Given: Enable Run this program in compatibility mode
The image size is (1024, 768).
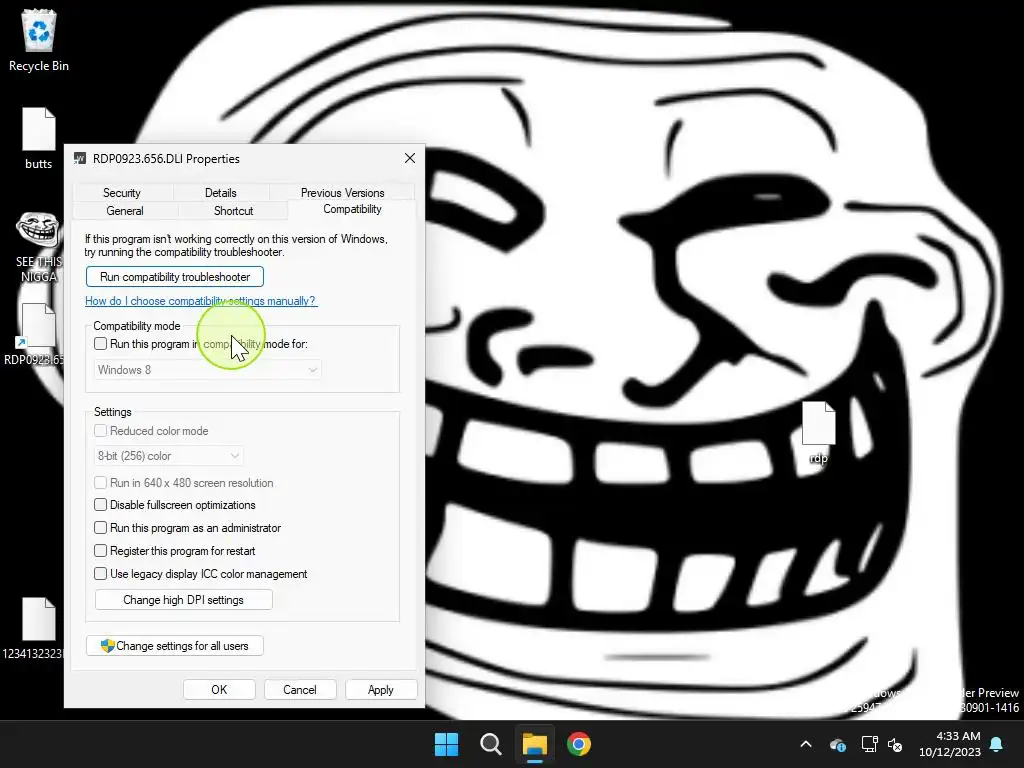Looking at the screenshot, I should (x=101, y=344).
